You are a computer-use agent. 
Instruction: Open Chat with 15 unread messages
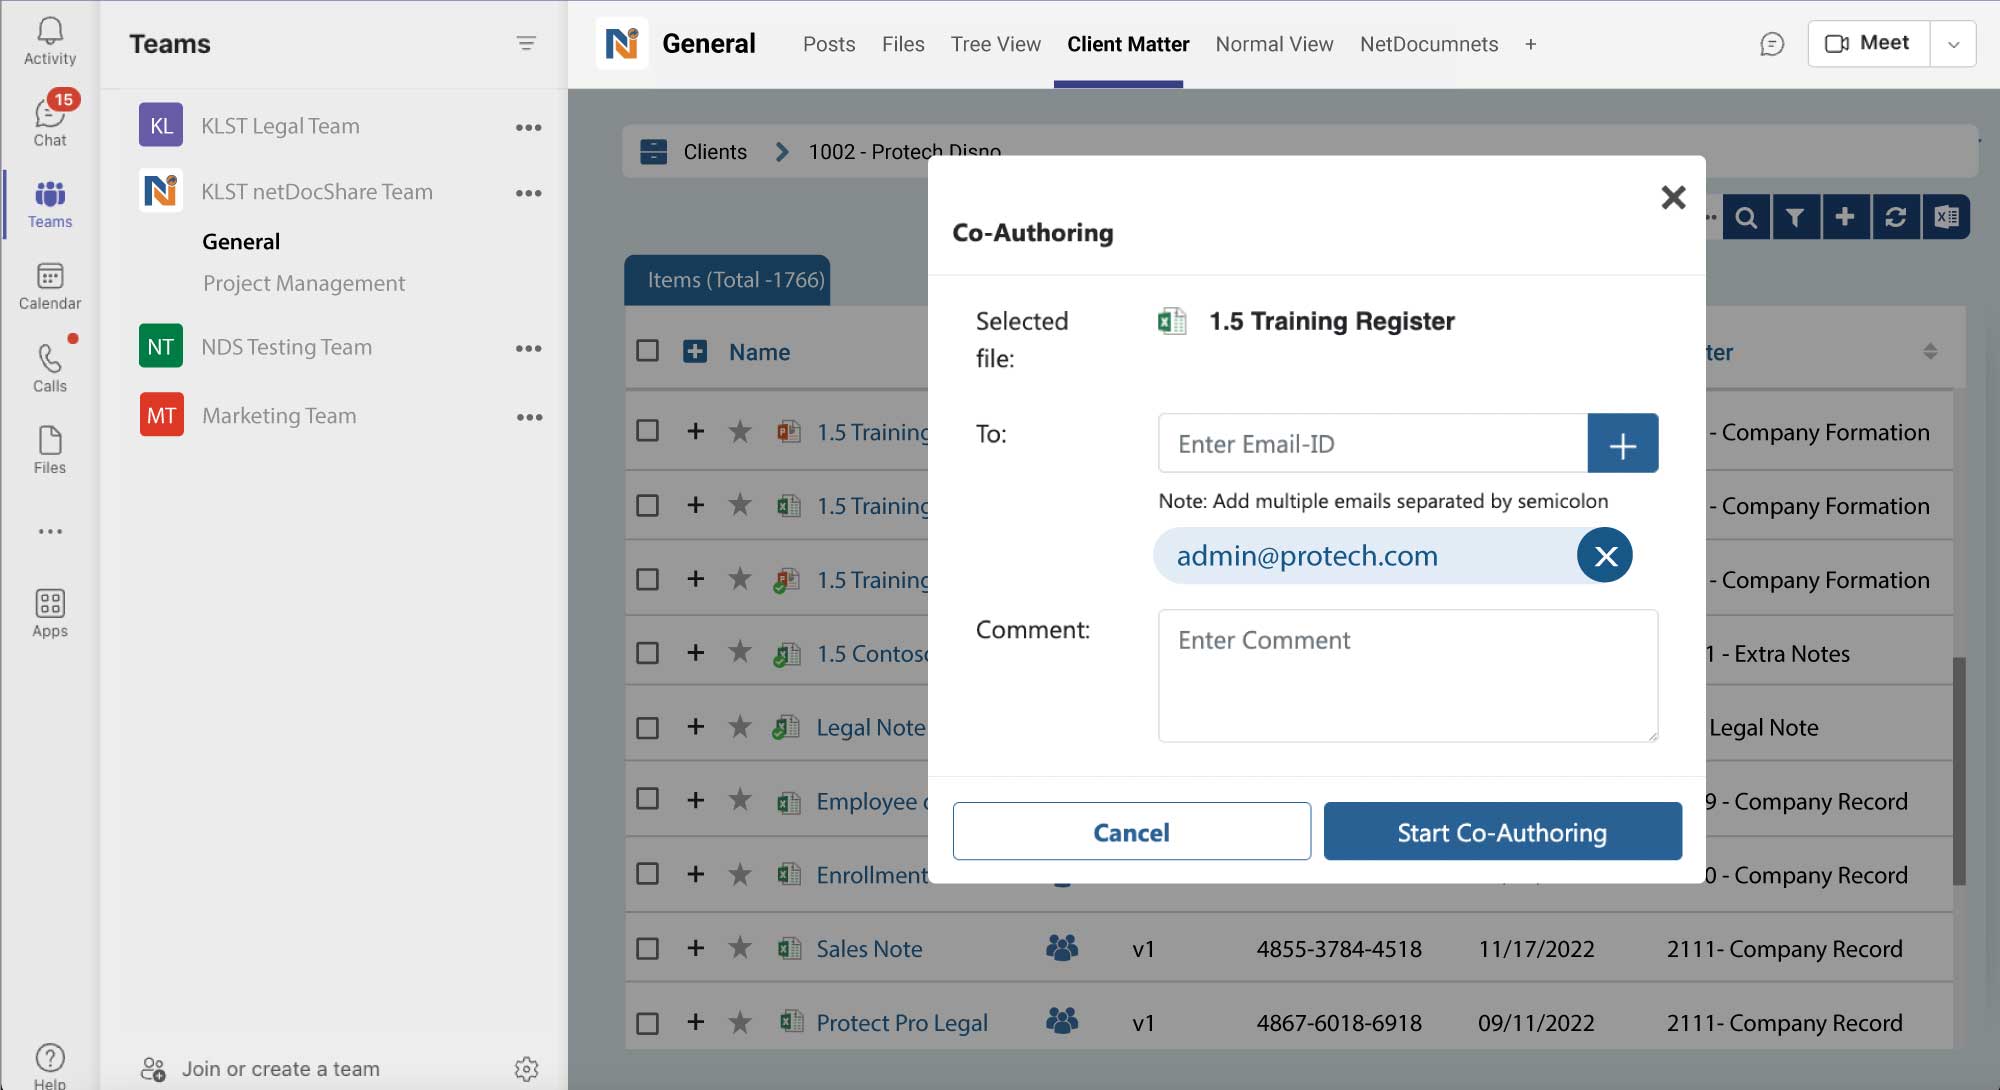(50, 122)
